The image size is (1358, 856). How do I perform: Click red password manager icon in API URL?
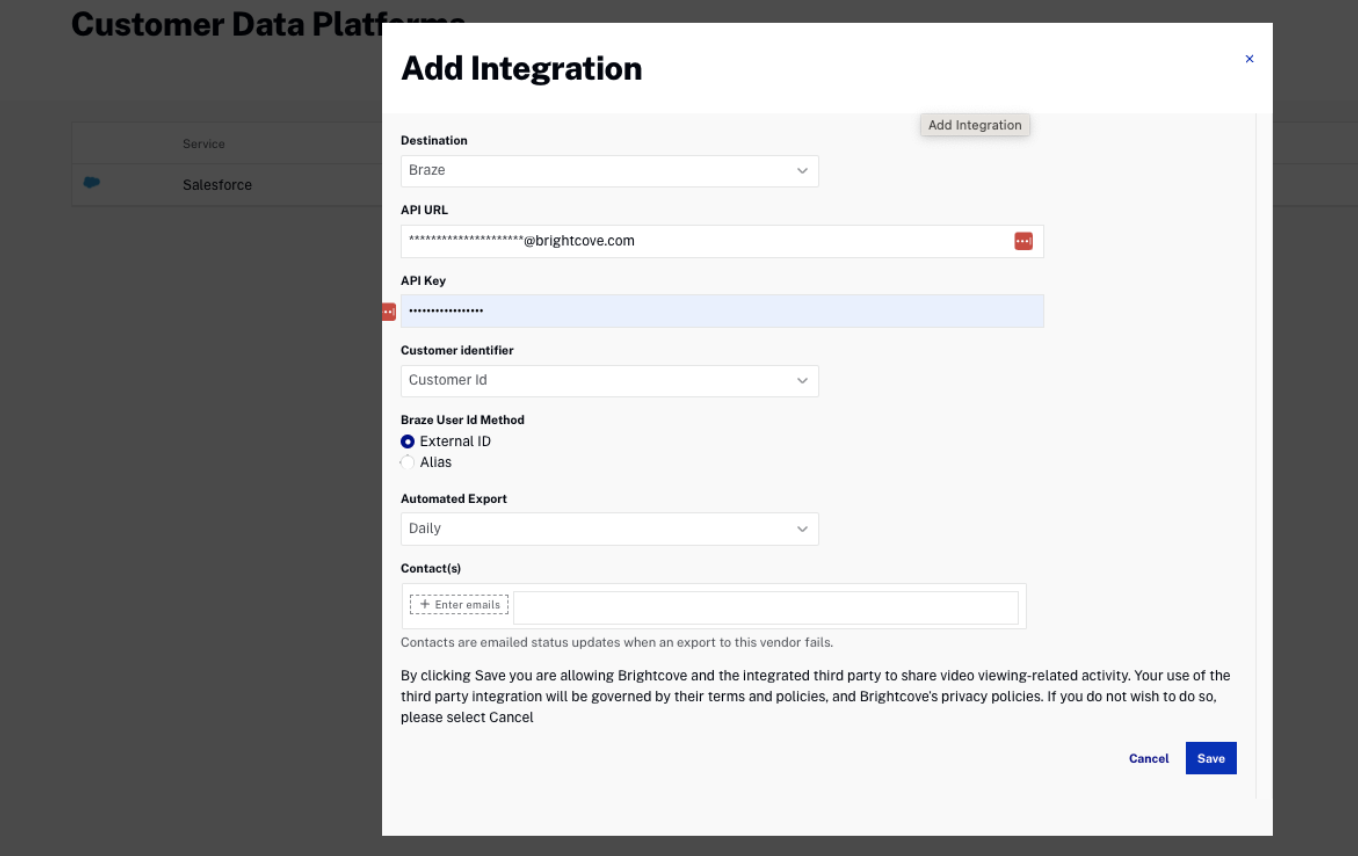coord(1023,241)
